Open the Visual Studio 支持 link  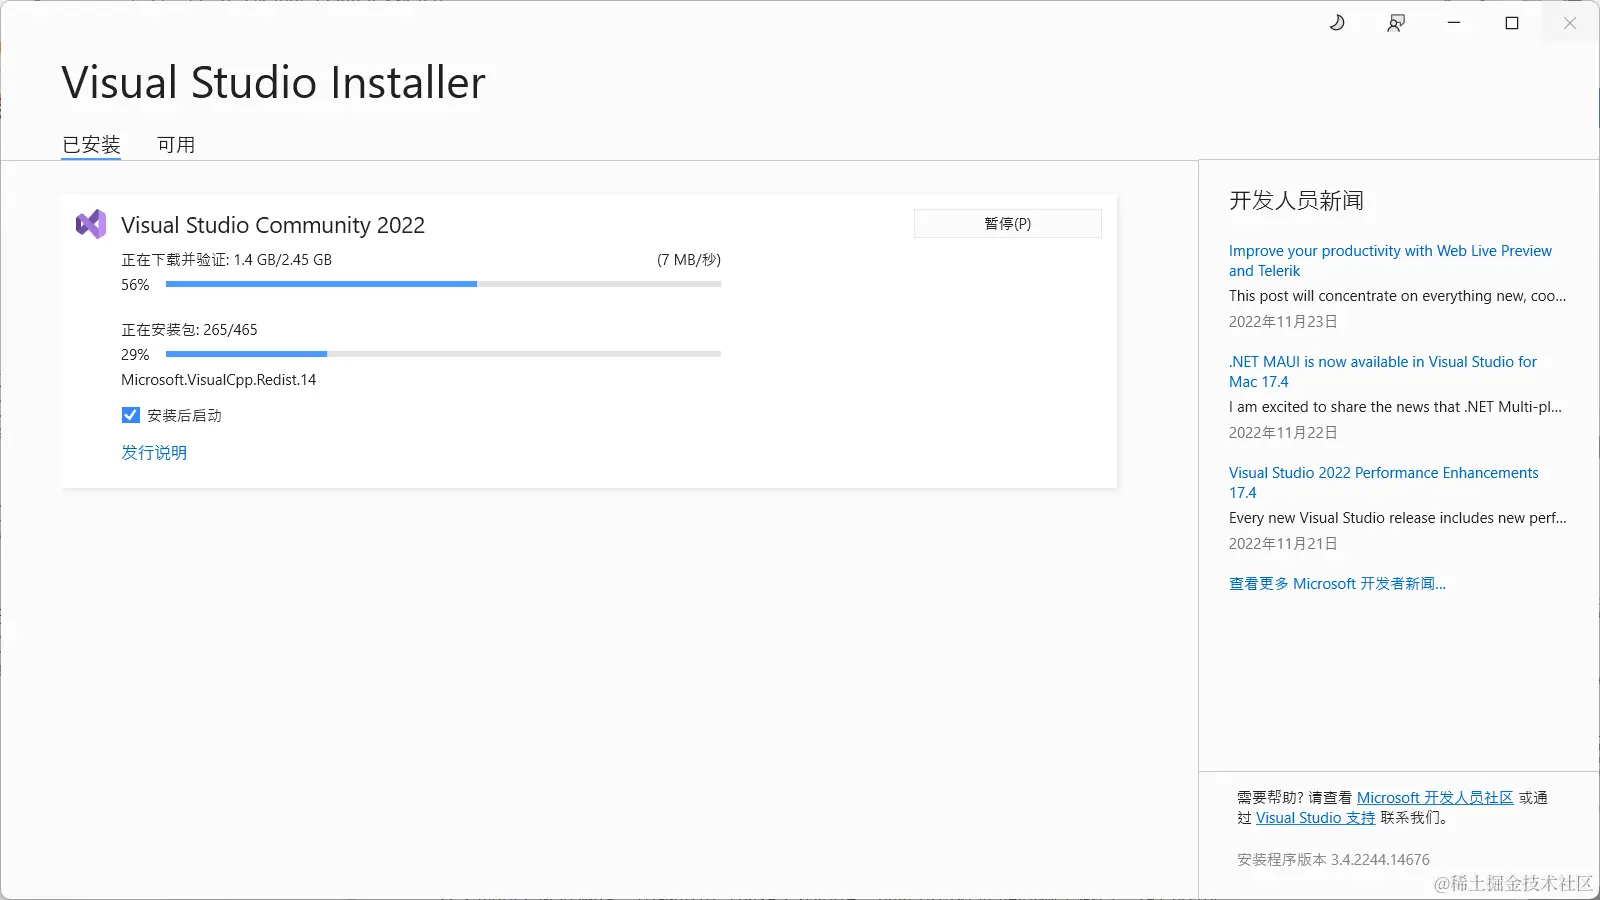coord(1316,818)
